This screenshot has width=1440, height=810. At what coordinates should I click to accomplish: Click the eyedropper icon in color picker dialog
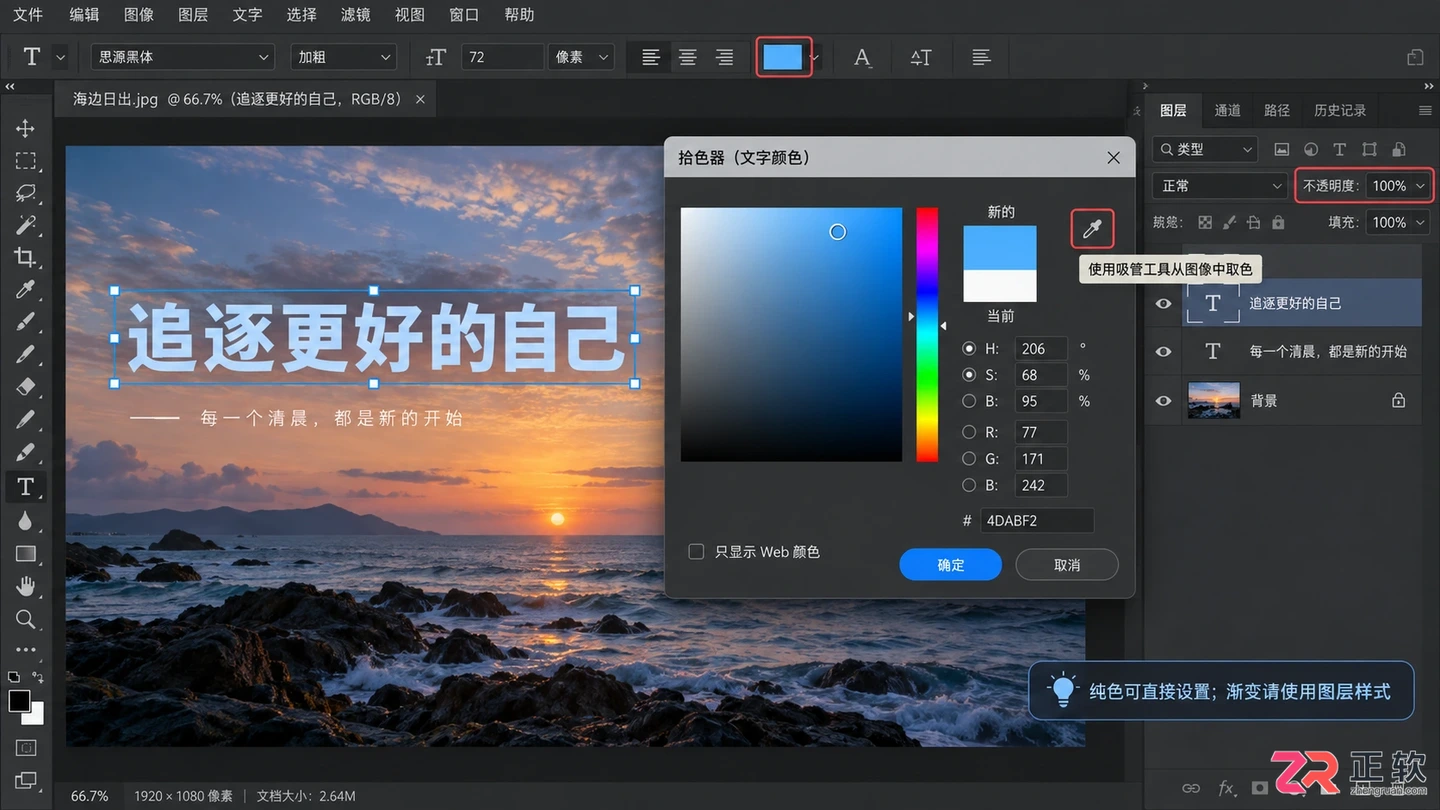click(1092, 231)
